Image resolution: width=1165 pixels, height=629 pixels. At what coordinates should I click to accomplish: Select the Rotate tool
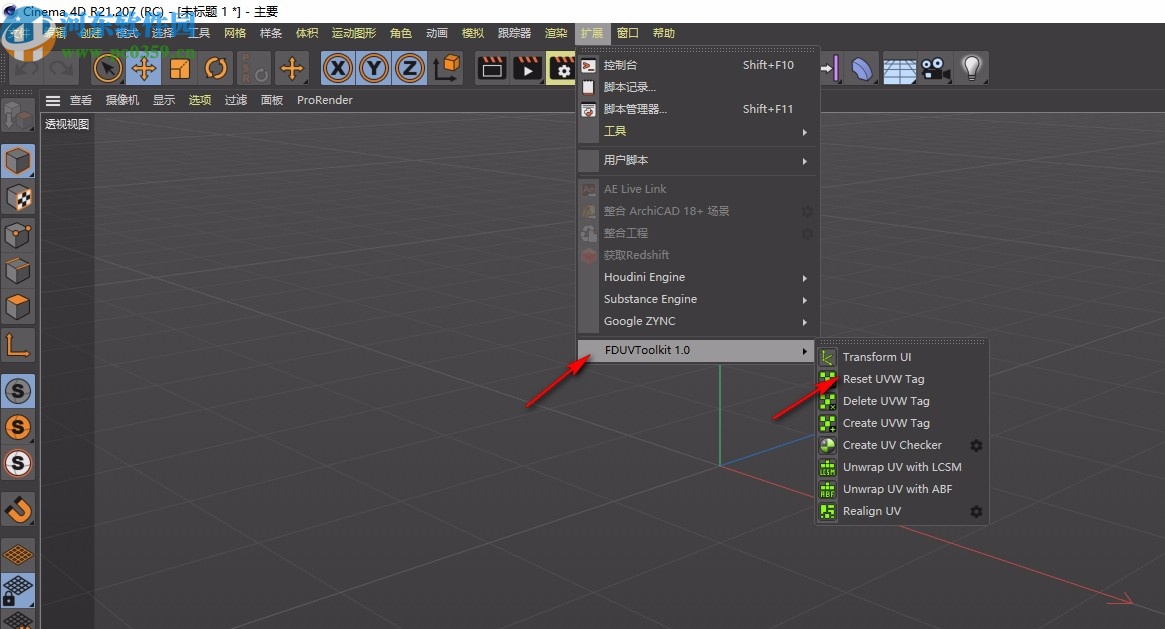(x=216, y=68)
